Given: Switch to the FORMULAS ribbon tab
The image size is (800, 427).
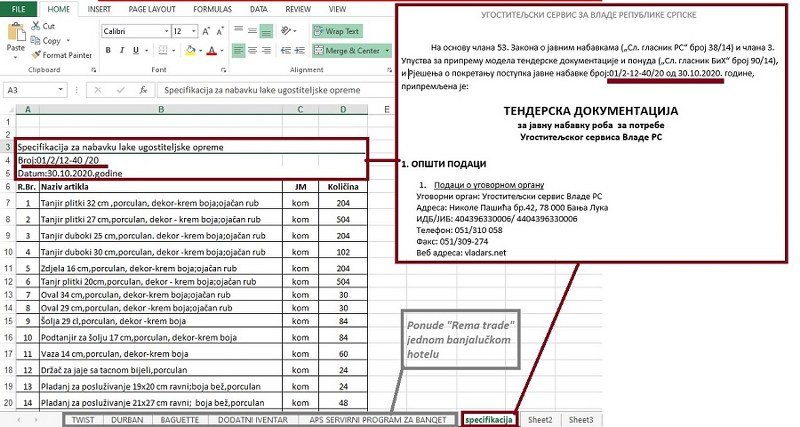Looking at the screenshot, I should tap(212, 9).
